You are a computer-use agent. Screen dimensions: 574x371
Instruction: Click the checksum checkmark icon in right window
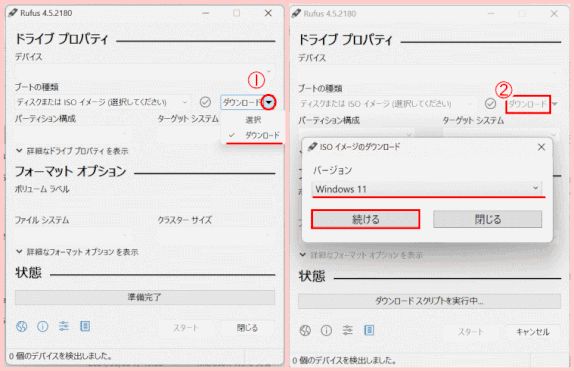tap(491, 104)
